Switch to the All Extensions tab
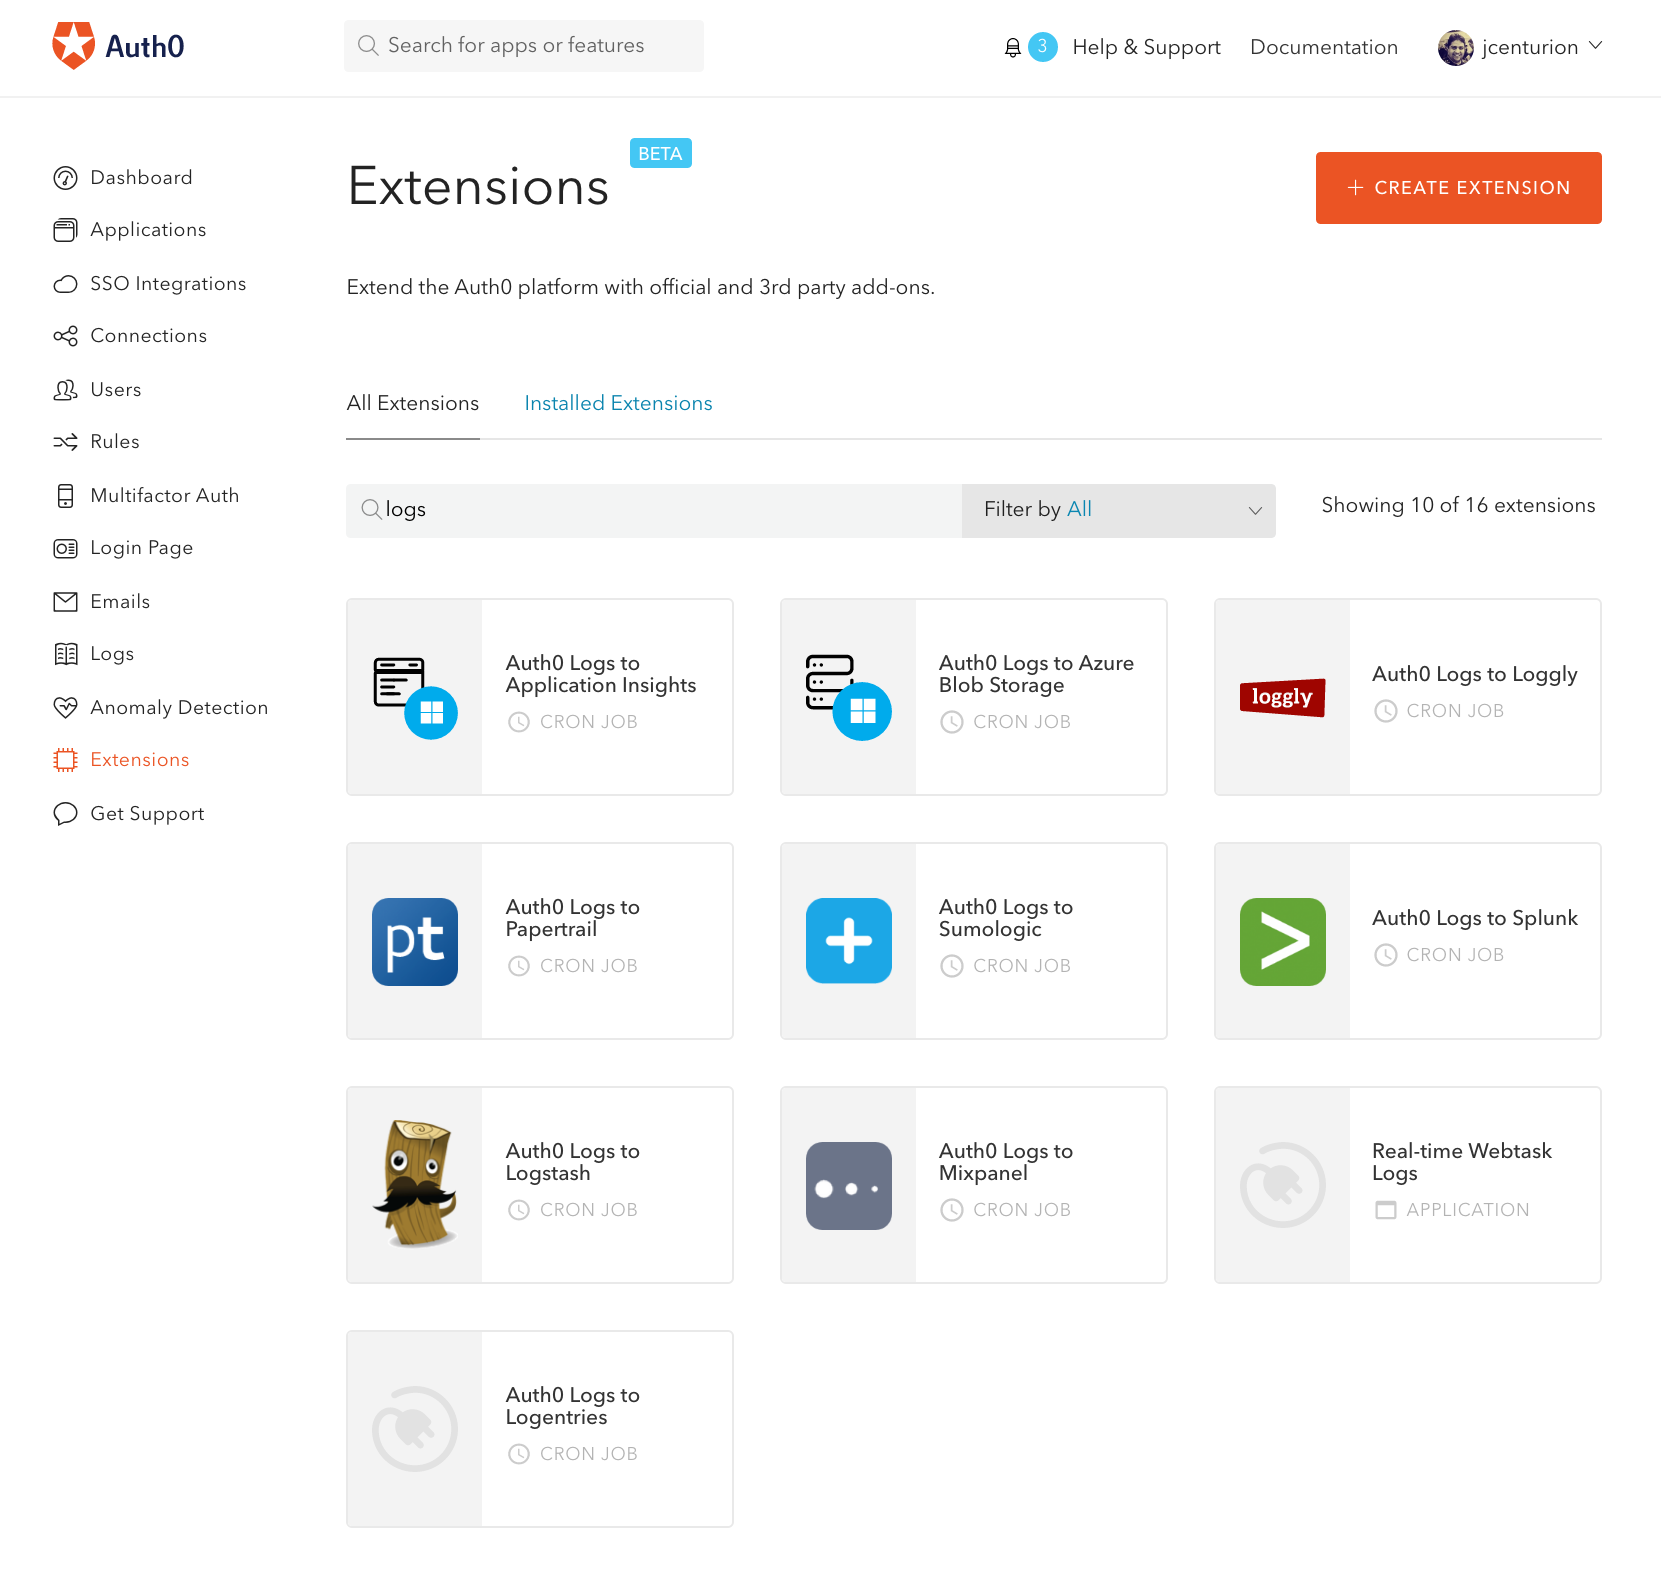 413,404
